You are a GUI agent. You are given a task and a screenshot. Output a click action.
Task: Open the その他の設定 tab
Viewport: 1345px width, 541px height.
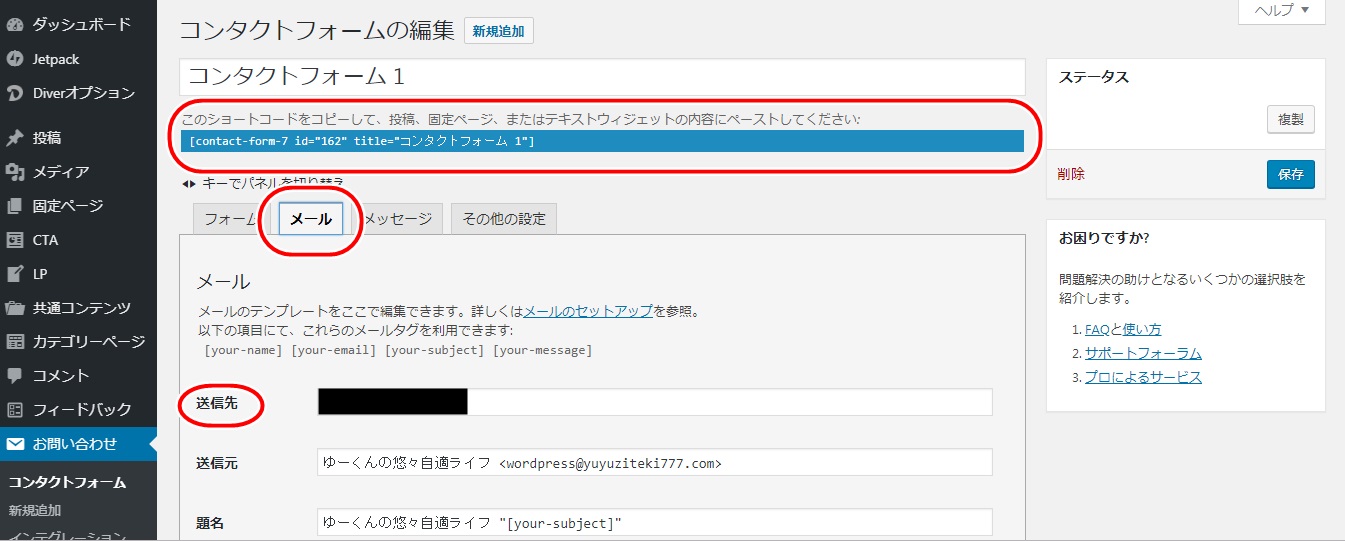(x=503, y=219)
